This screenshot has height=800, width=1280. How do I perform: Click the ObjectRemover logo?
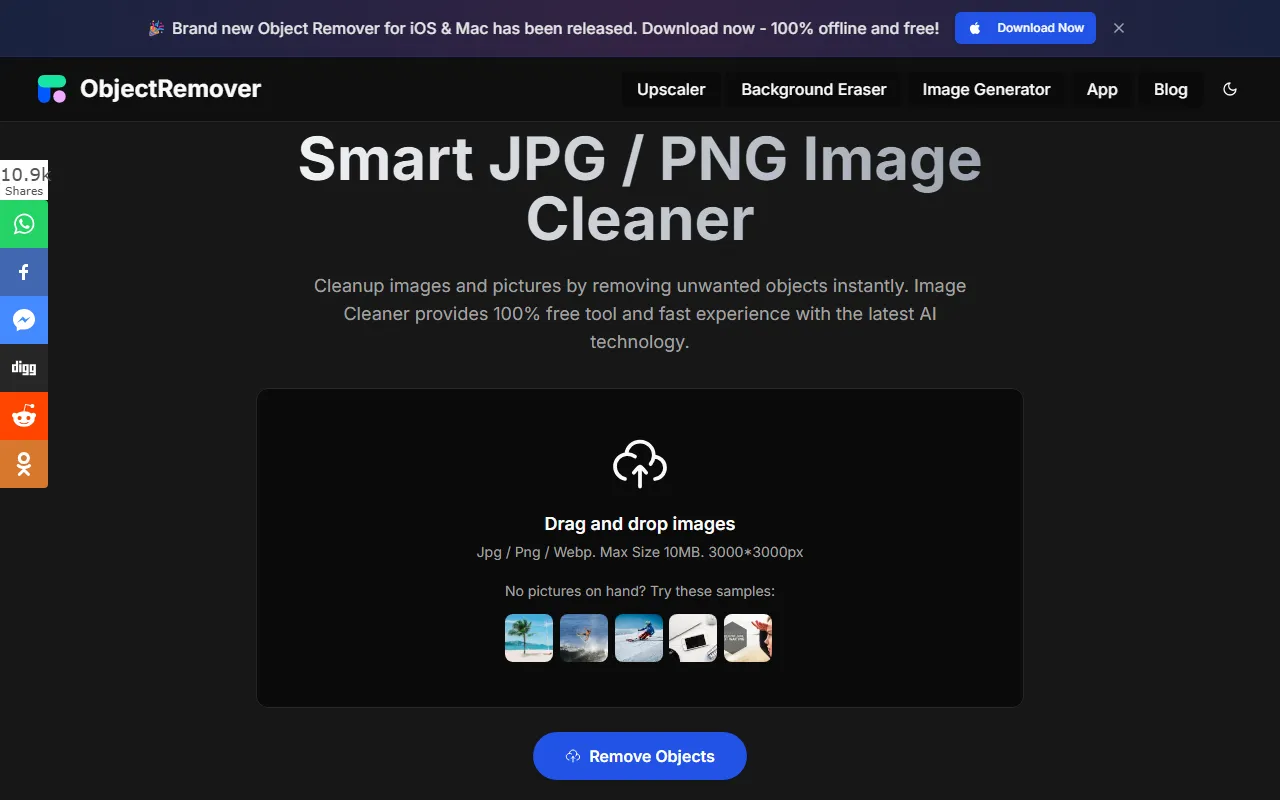(x=149, y=89)
